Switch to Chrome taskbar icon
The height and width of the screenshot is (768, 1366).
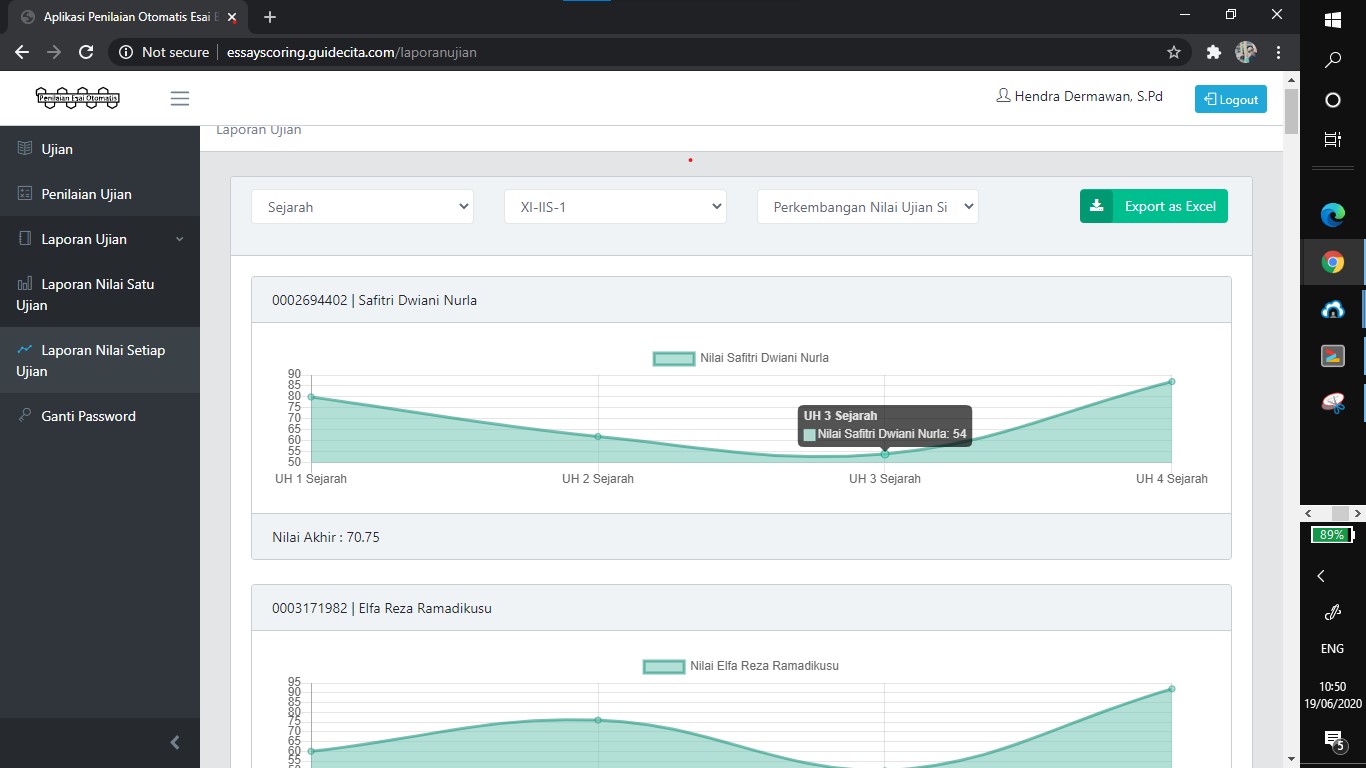[1333, 262]
